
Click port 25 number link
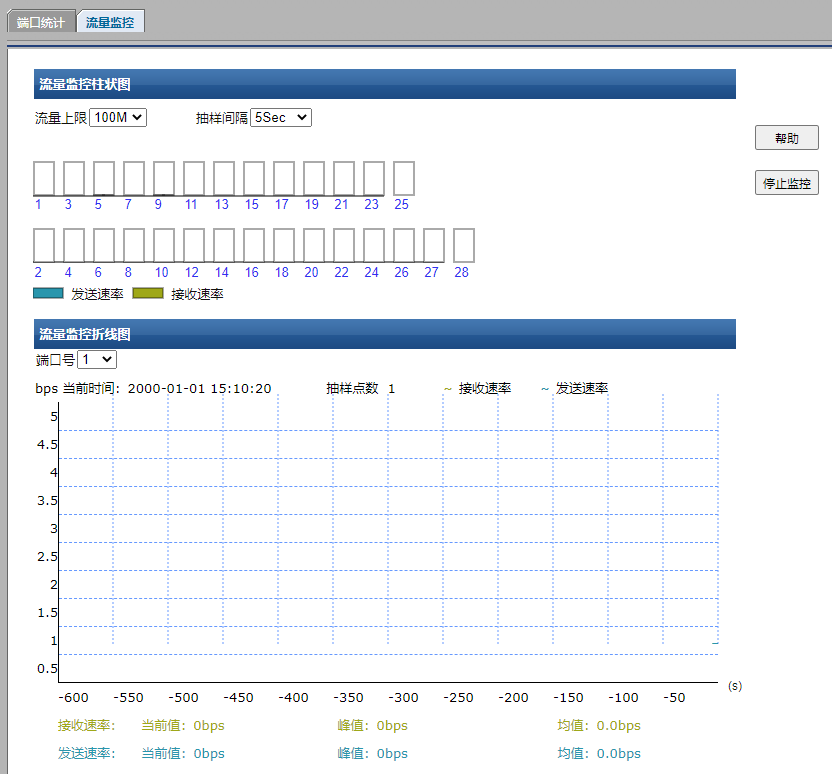[x=402, y=204]
